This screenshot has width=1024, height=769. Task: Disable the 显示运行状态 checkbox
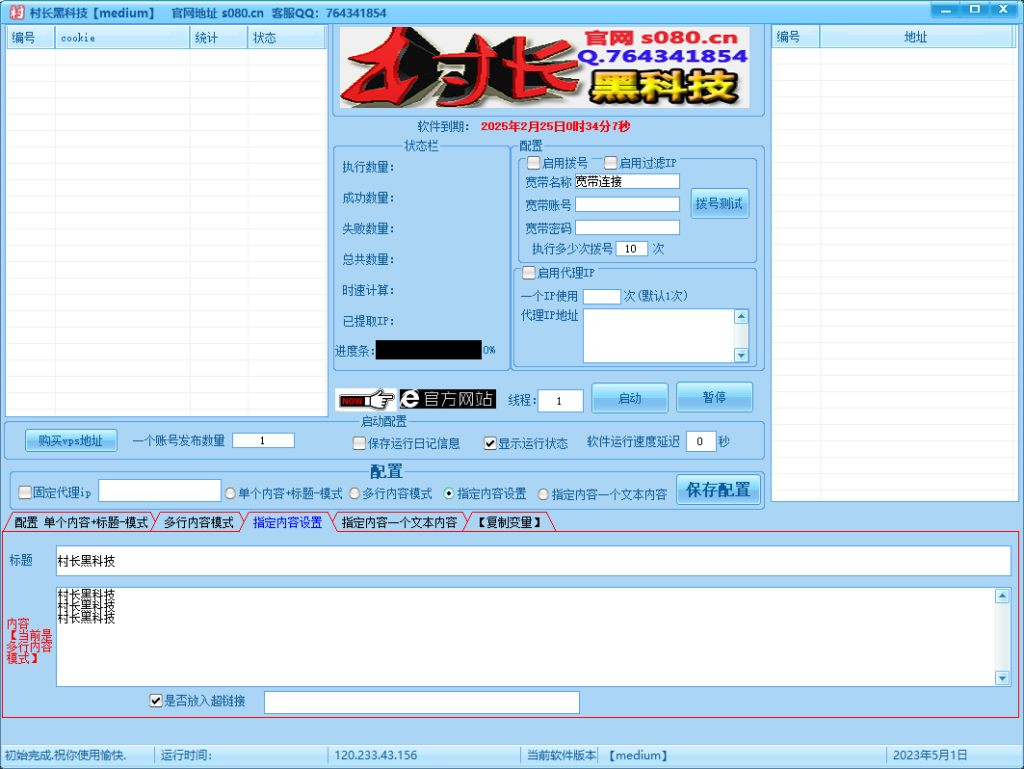point(489,445)
